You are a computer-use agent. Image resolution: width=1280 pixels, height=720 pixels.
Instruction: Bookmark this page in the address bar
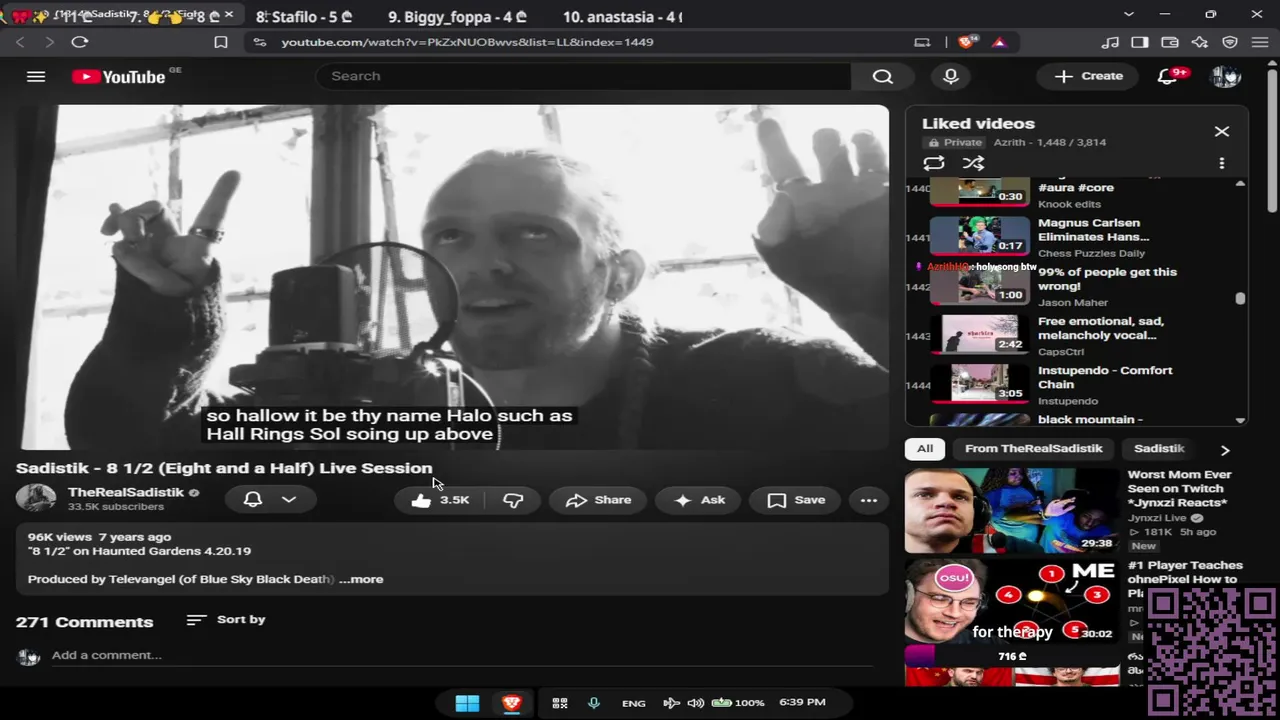[221, 42]
